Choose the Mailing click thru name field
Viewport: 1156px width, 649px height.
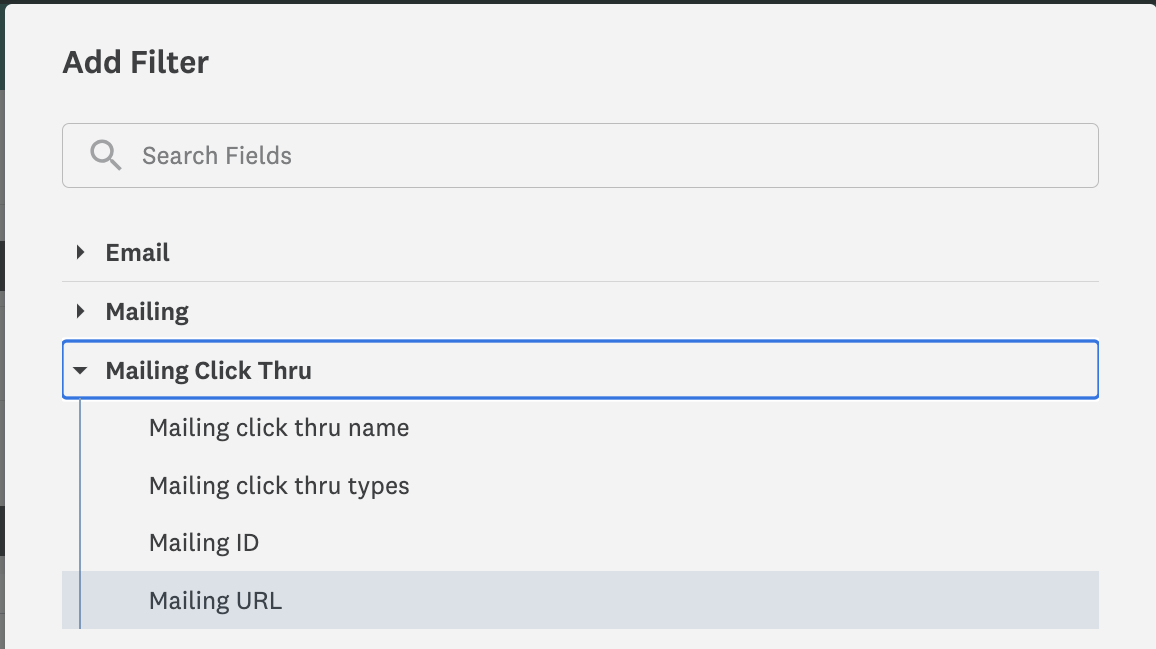[x=279, y=427]
